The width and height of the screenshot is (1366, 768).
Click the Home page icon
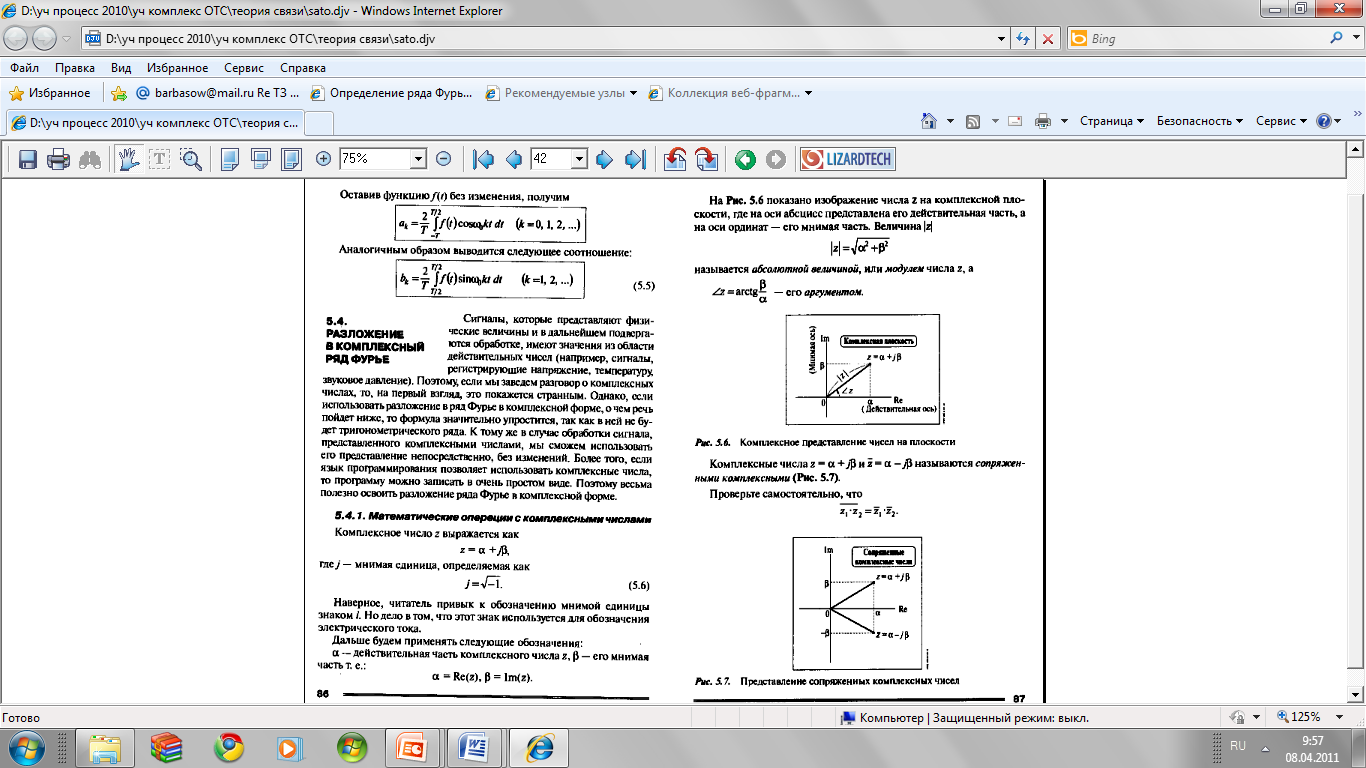(x=929, y=121)
